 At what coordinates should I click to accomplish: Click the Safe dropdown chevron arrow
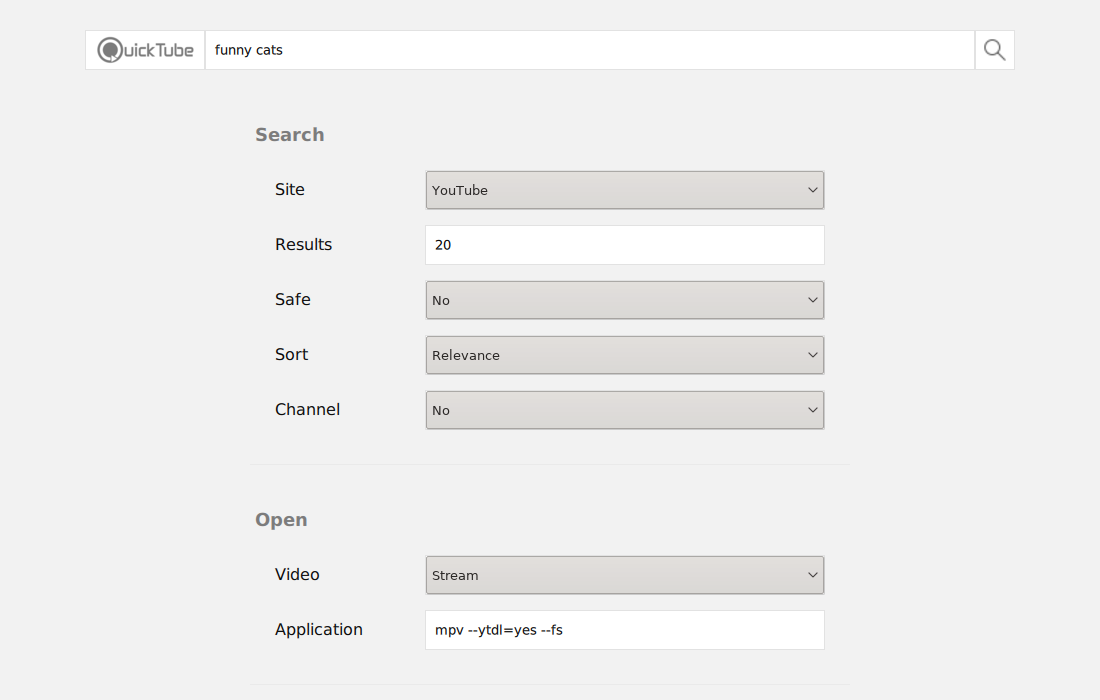[812, 300]
